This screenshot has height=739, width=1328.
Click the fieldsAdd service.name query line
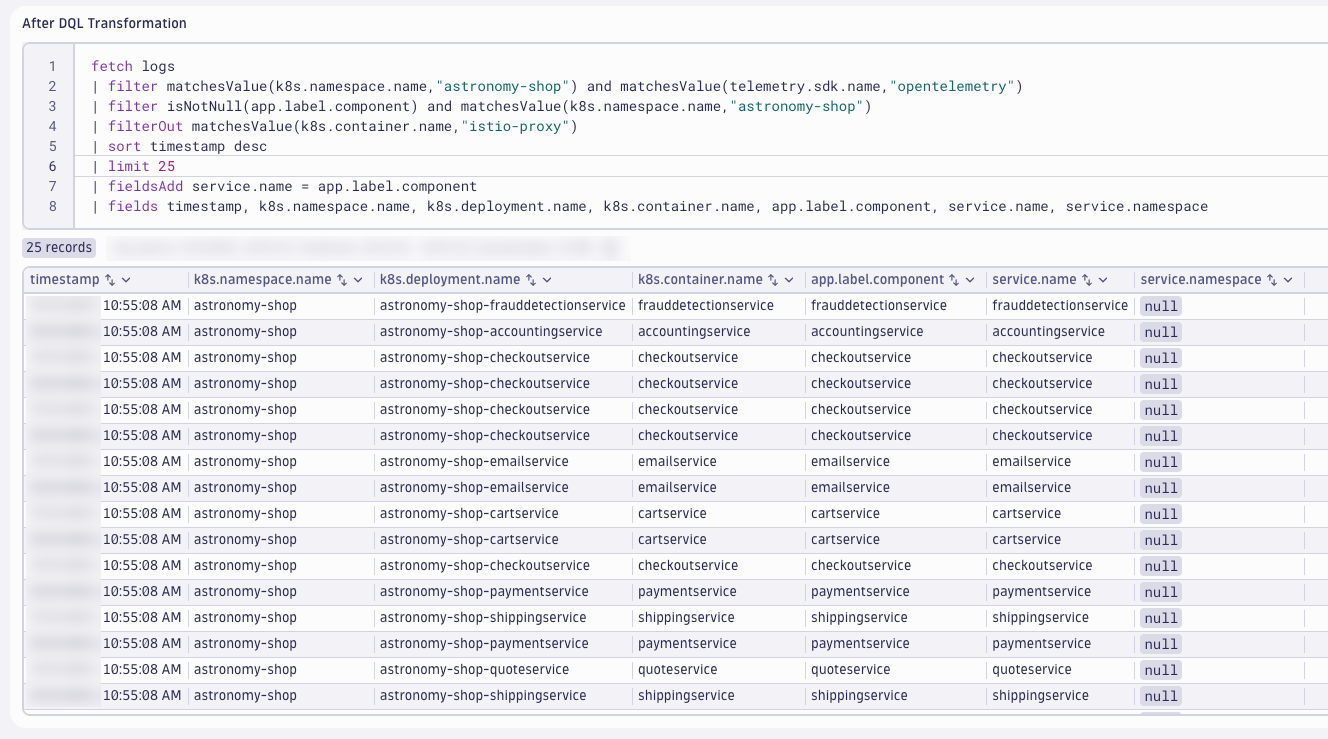pyautogui.click(x=284, y=186)
